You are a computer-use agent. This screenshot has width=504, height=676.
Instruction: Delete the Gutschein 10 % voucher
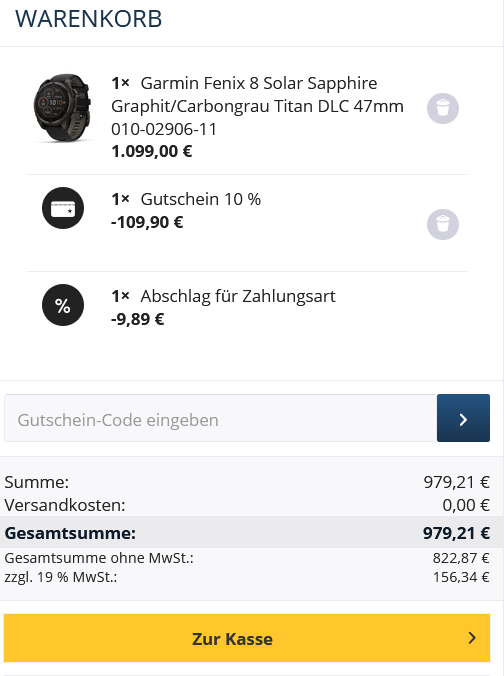(x=443, y=225)
